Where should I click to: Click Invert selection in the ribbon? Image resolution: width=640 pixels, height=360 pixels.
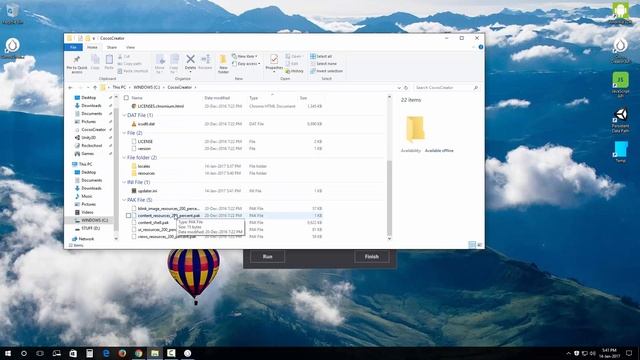click(327, 71)
